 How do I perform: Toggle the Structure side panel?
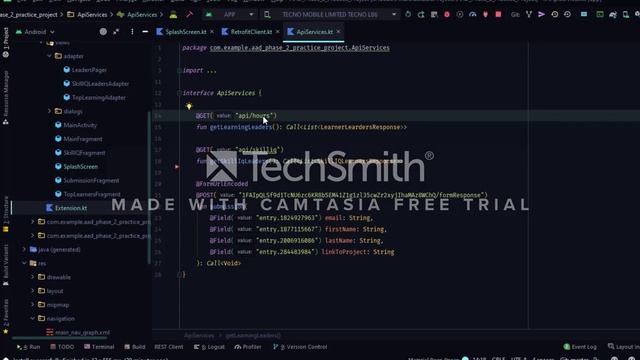coord(6,214)
